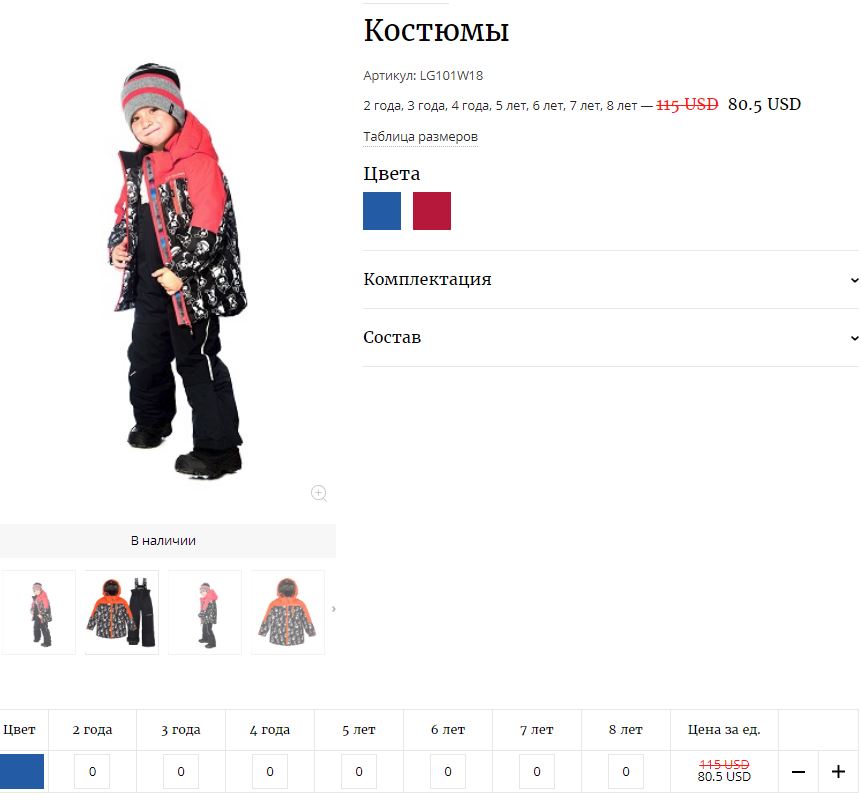Advance thumbnails with the right arrow

coord(333,609)
